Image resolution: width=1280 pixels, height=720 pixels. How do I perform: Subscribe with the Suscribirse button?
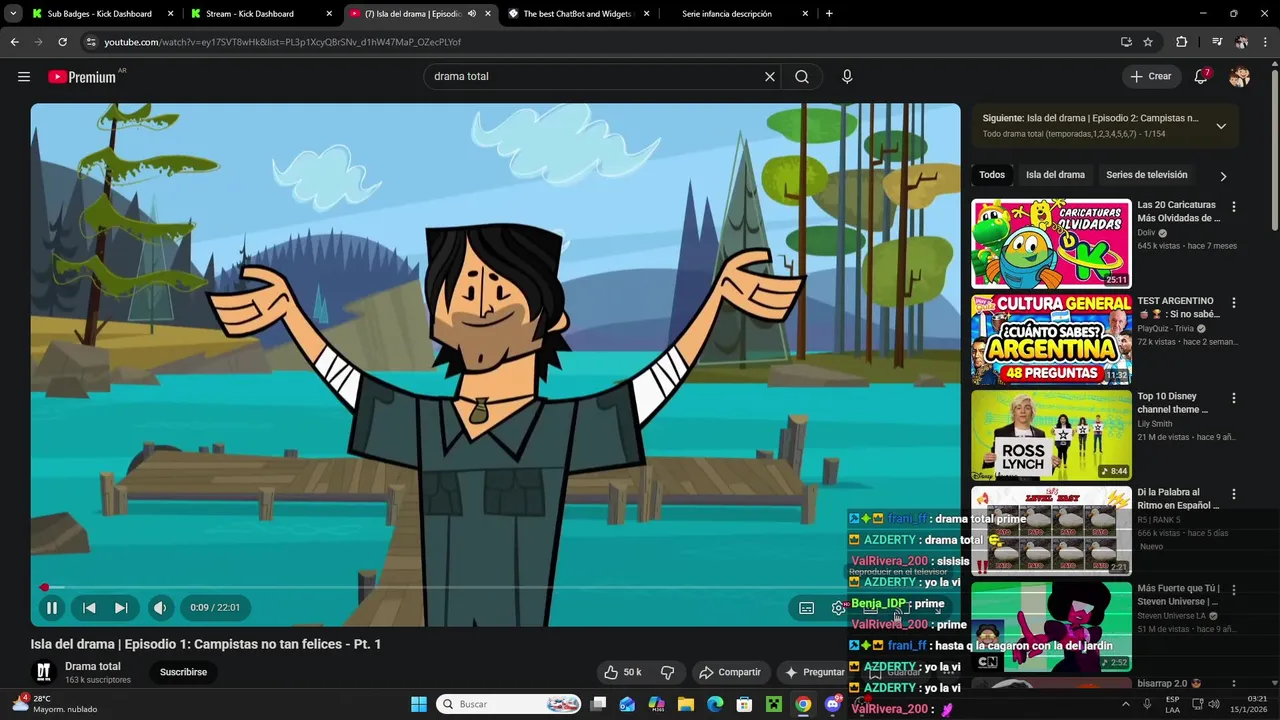click(183, 672)
